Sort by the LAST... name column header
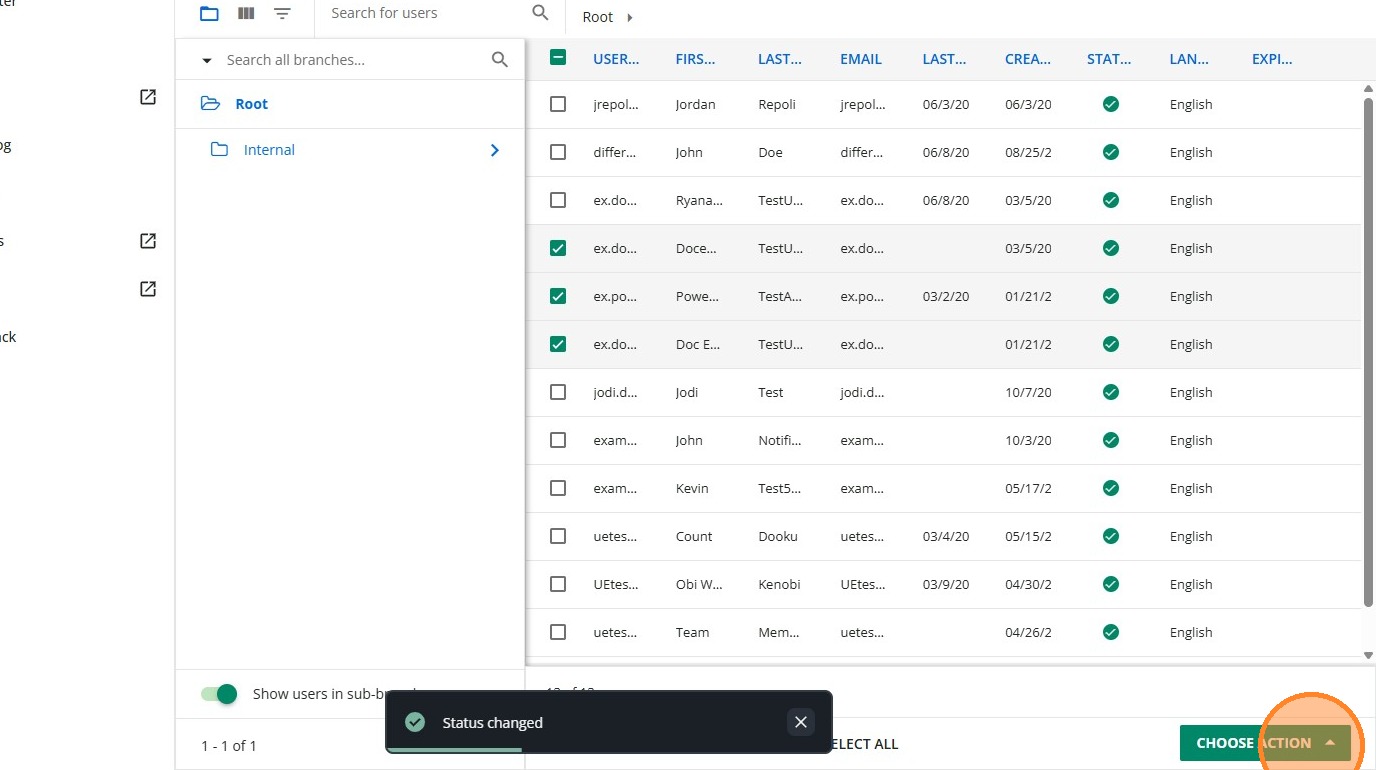Image resolution: width=1376 pixels, height=770 pixels. (x=780, y=59)
